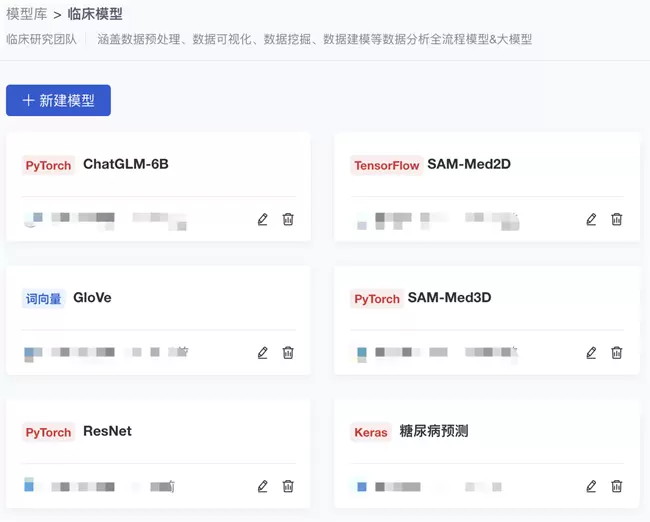The width and height of the screenshot is (650, 522).
Task: Delete SAM-Med3D using its trash icon
Action: coord(617,352)
